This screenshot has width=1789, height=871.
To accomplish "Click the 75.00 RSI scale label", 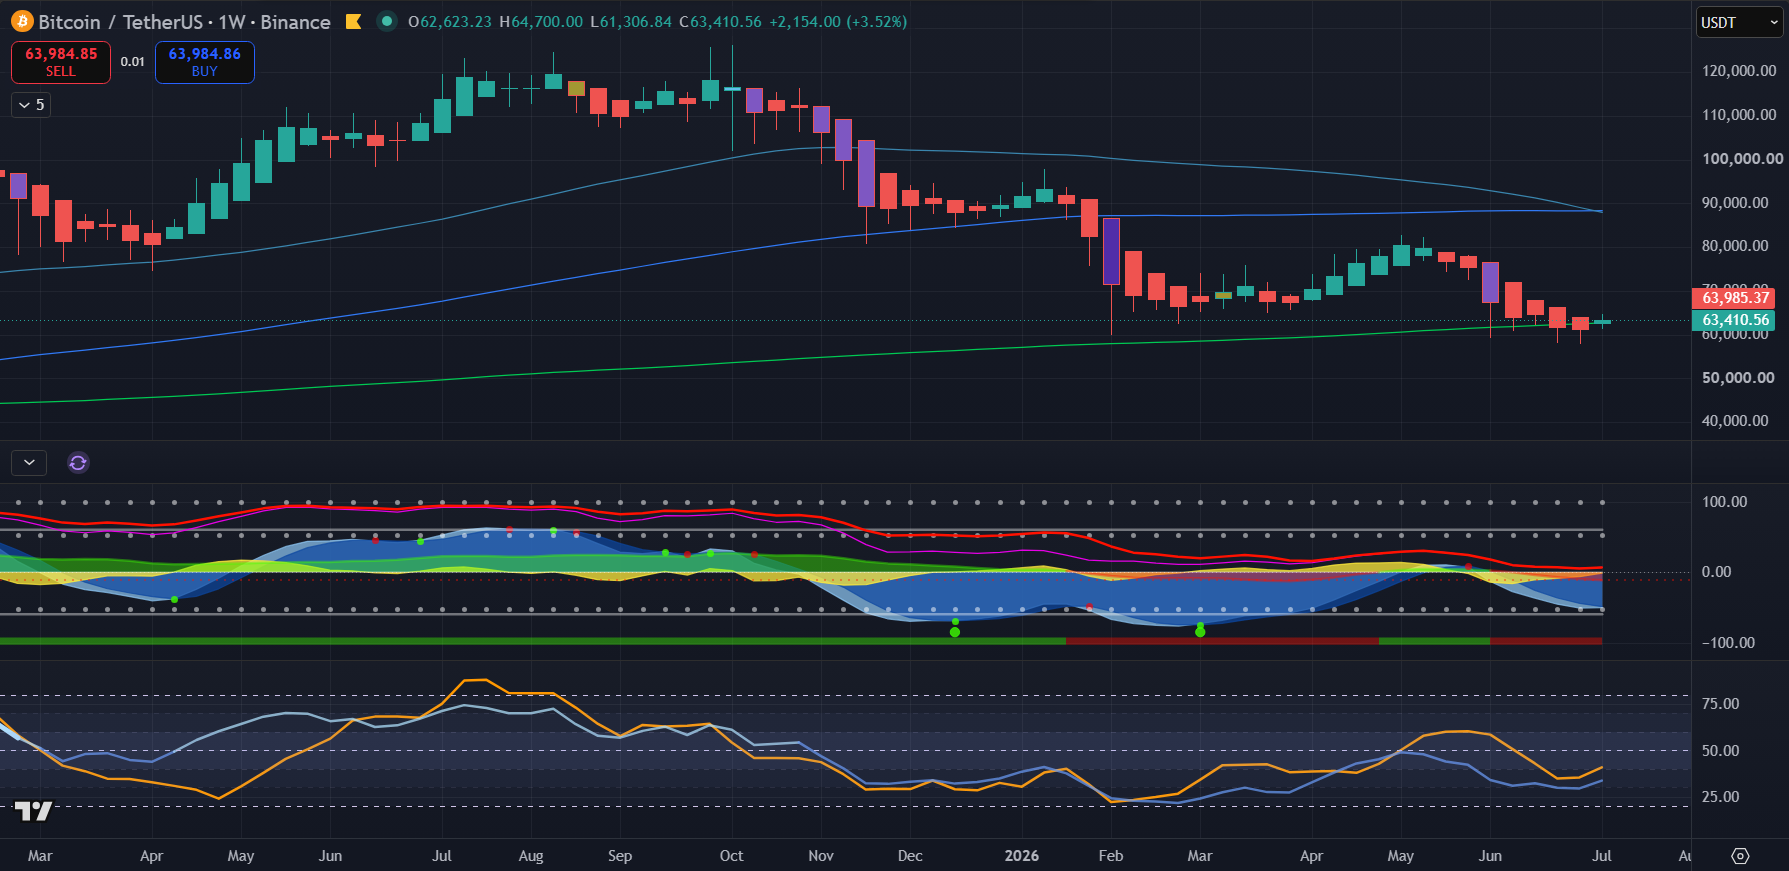I will (x=1720, y=703).
